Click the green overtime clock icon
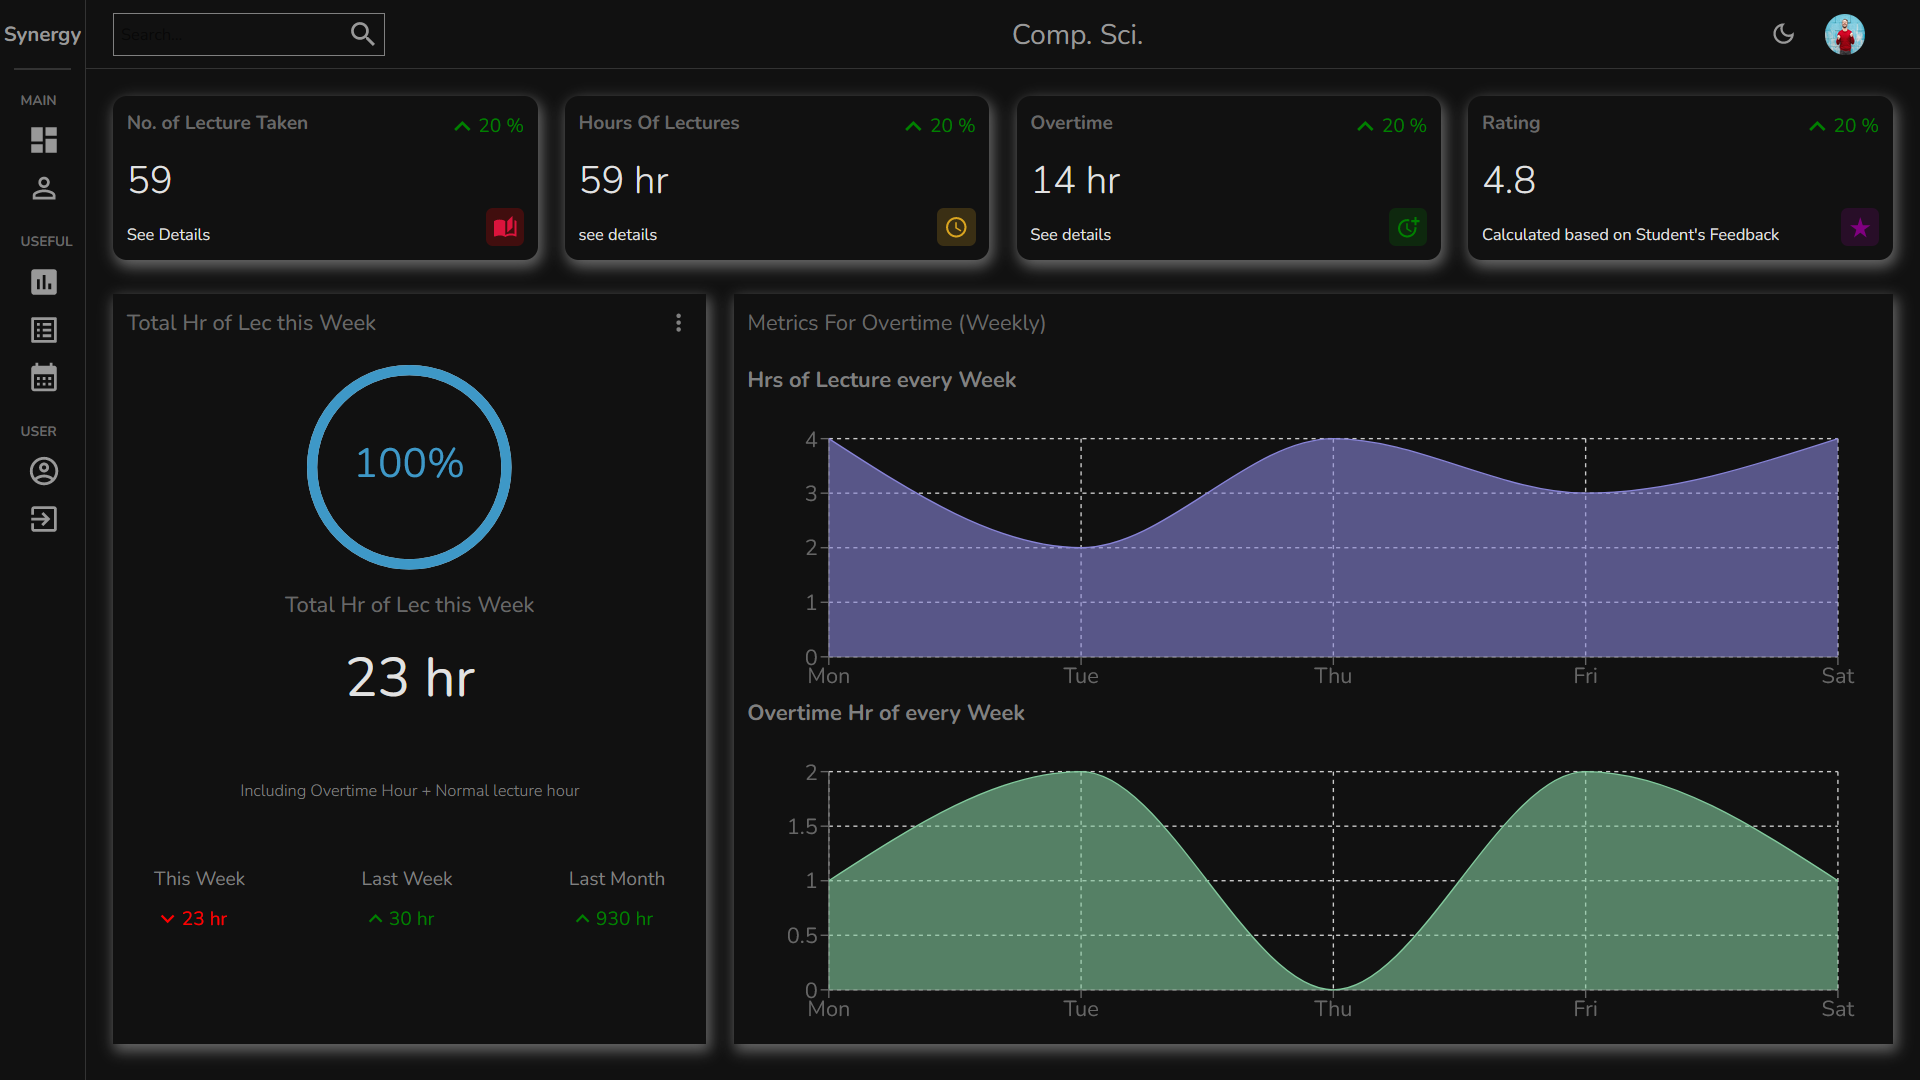Viewport: 1920px width, 1080px height. (x=1408, y=227)
